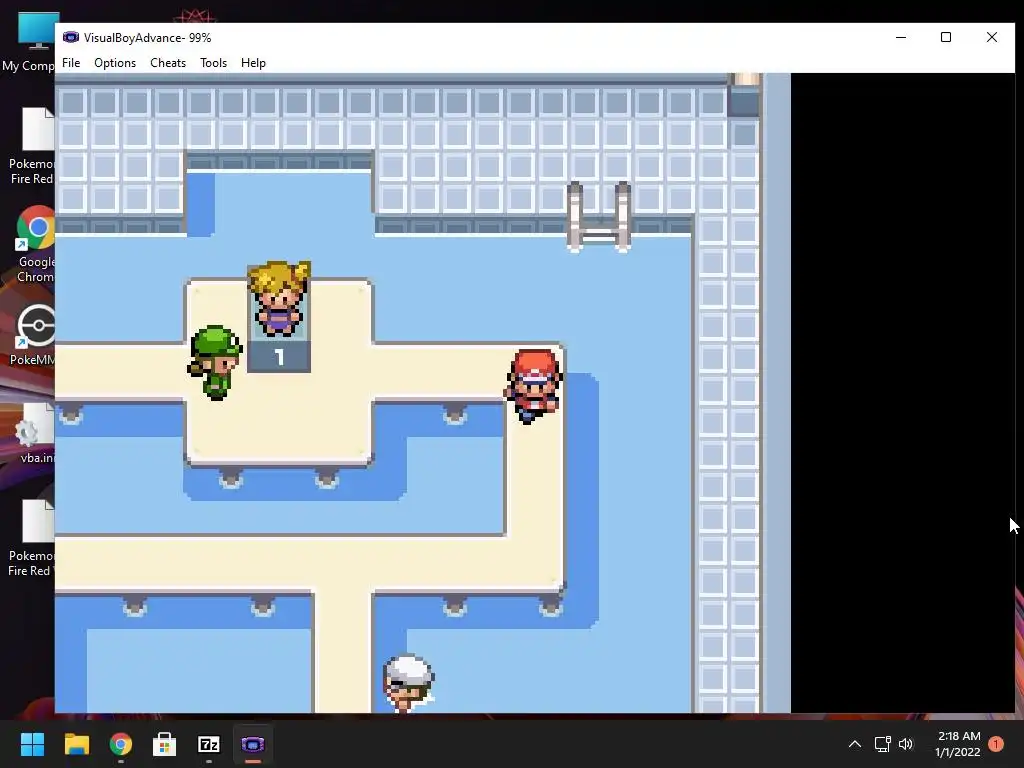Open the Windows Start menu

point(32,744)
